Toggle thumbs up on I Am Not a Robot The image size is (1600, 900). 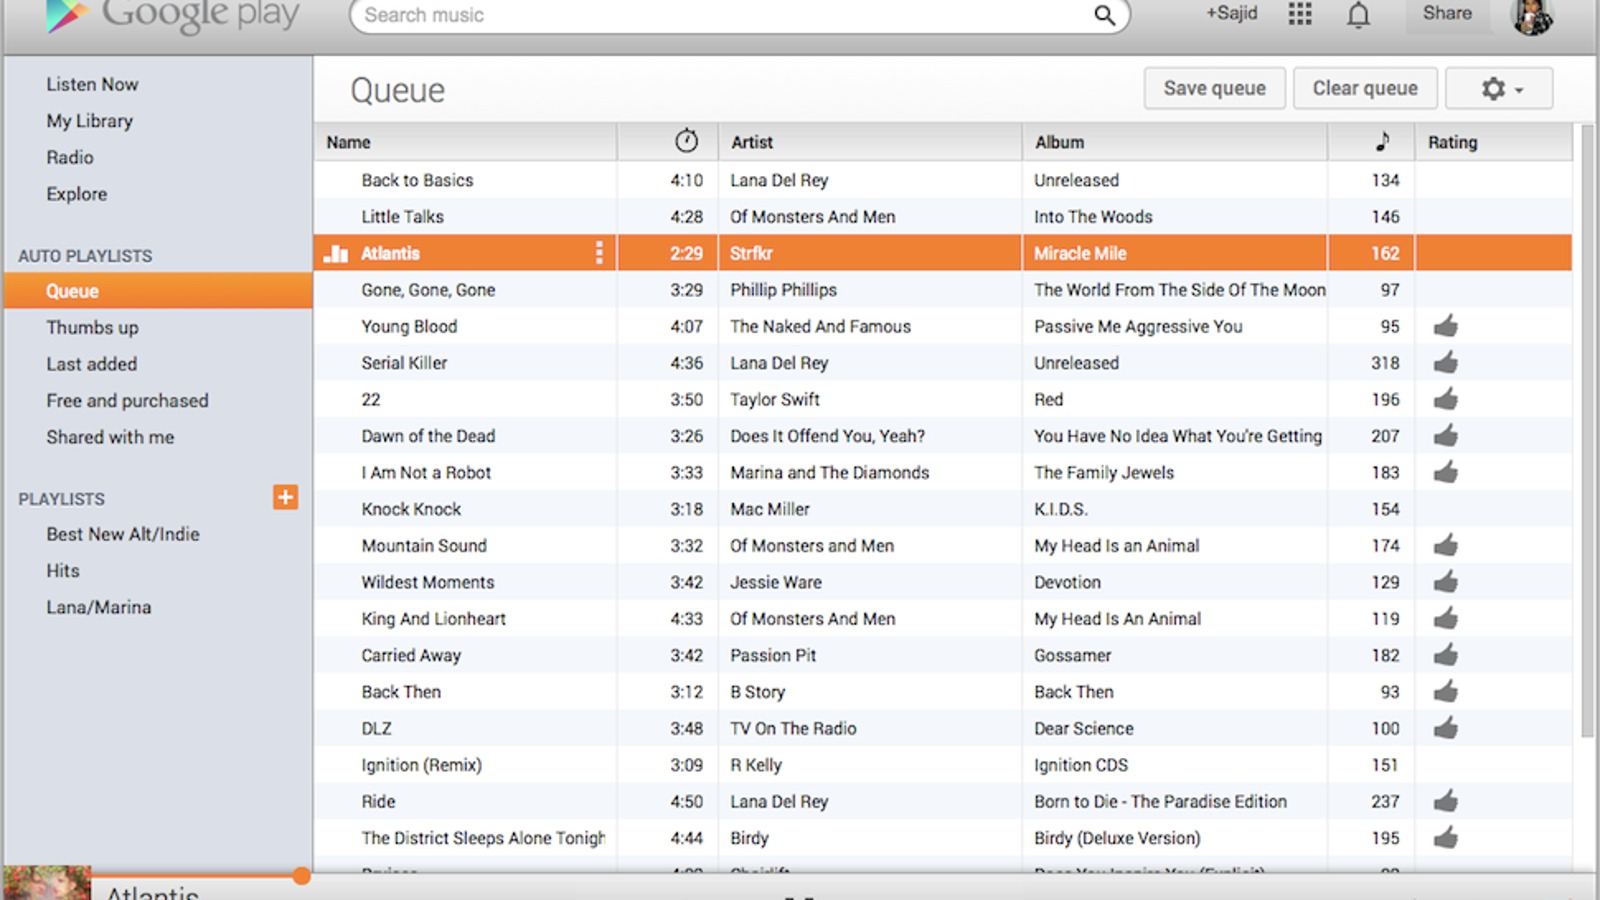coord(1445,472)
